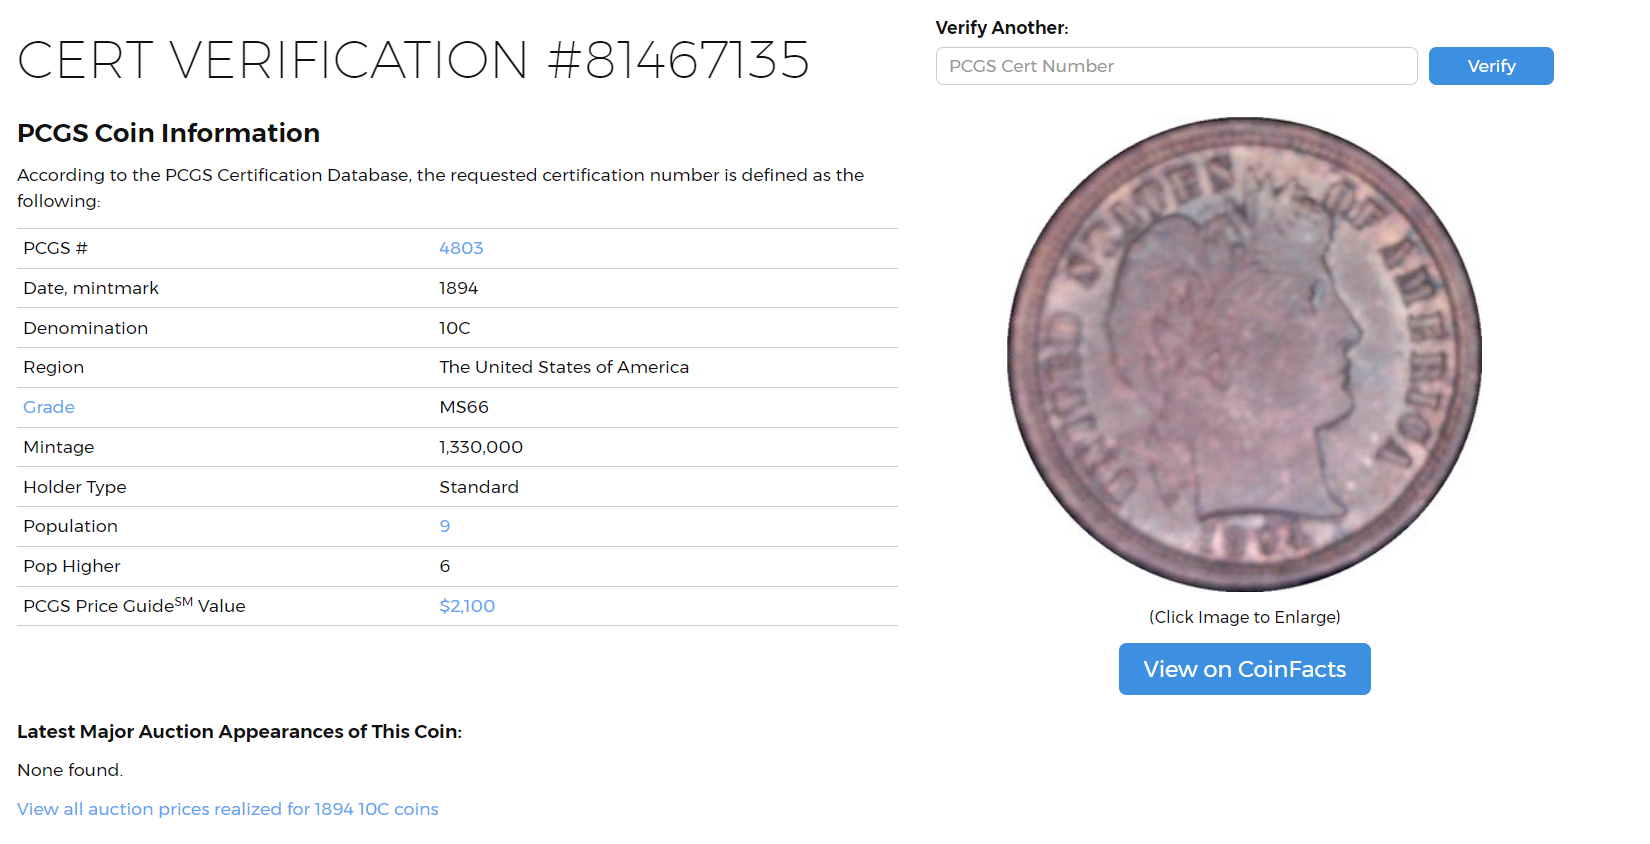
Task: Enlarge the 1894 dime coin image
Action: pos(1244,354)
